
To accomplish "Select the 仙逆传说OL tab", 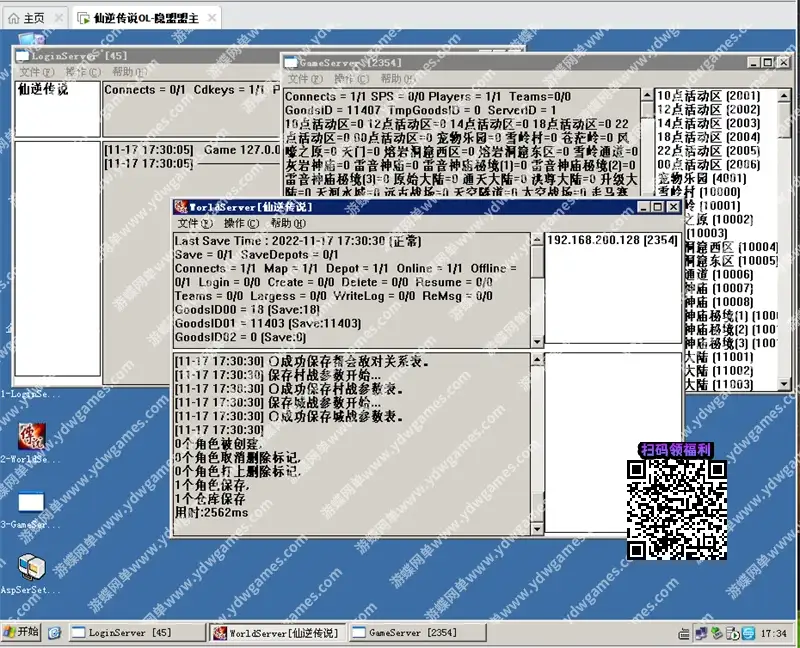I will 146,19.
